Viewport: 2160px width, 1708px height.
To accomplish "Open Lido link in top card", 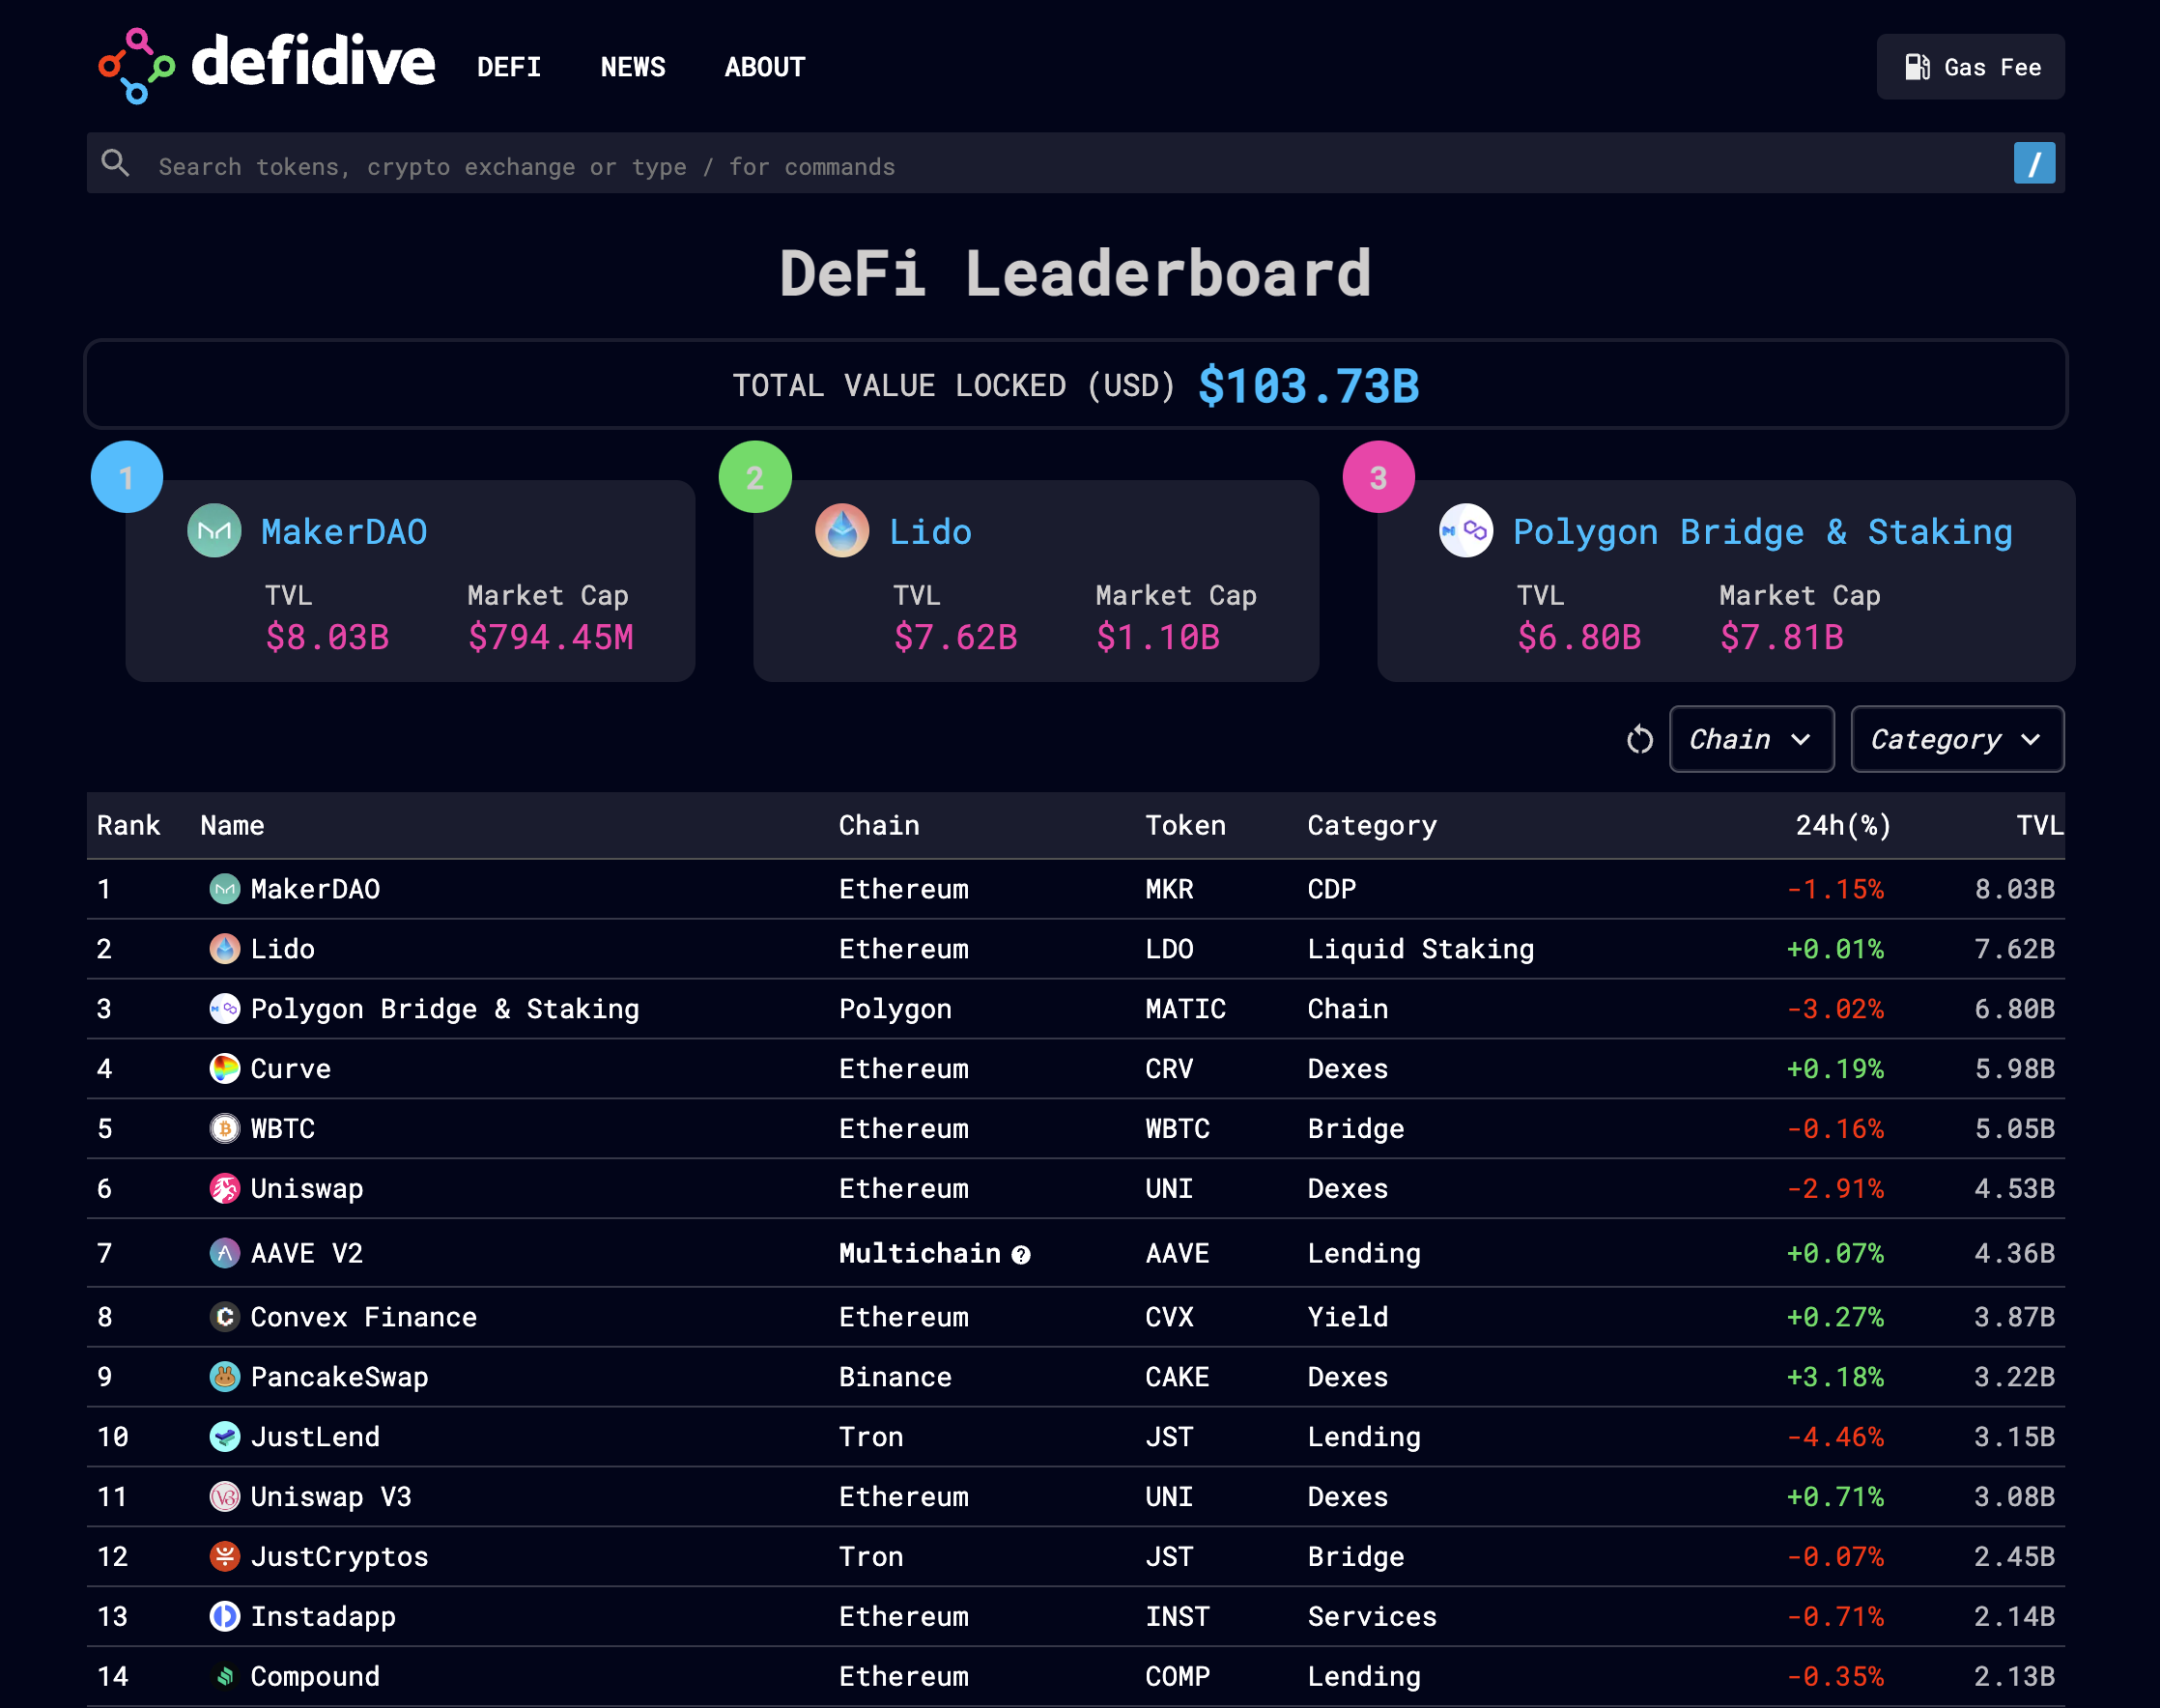I will [x=931, y=532].
